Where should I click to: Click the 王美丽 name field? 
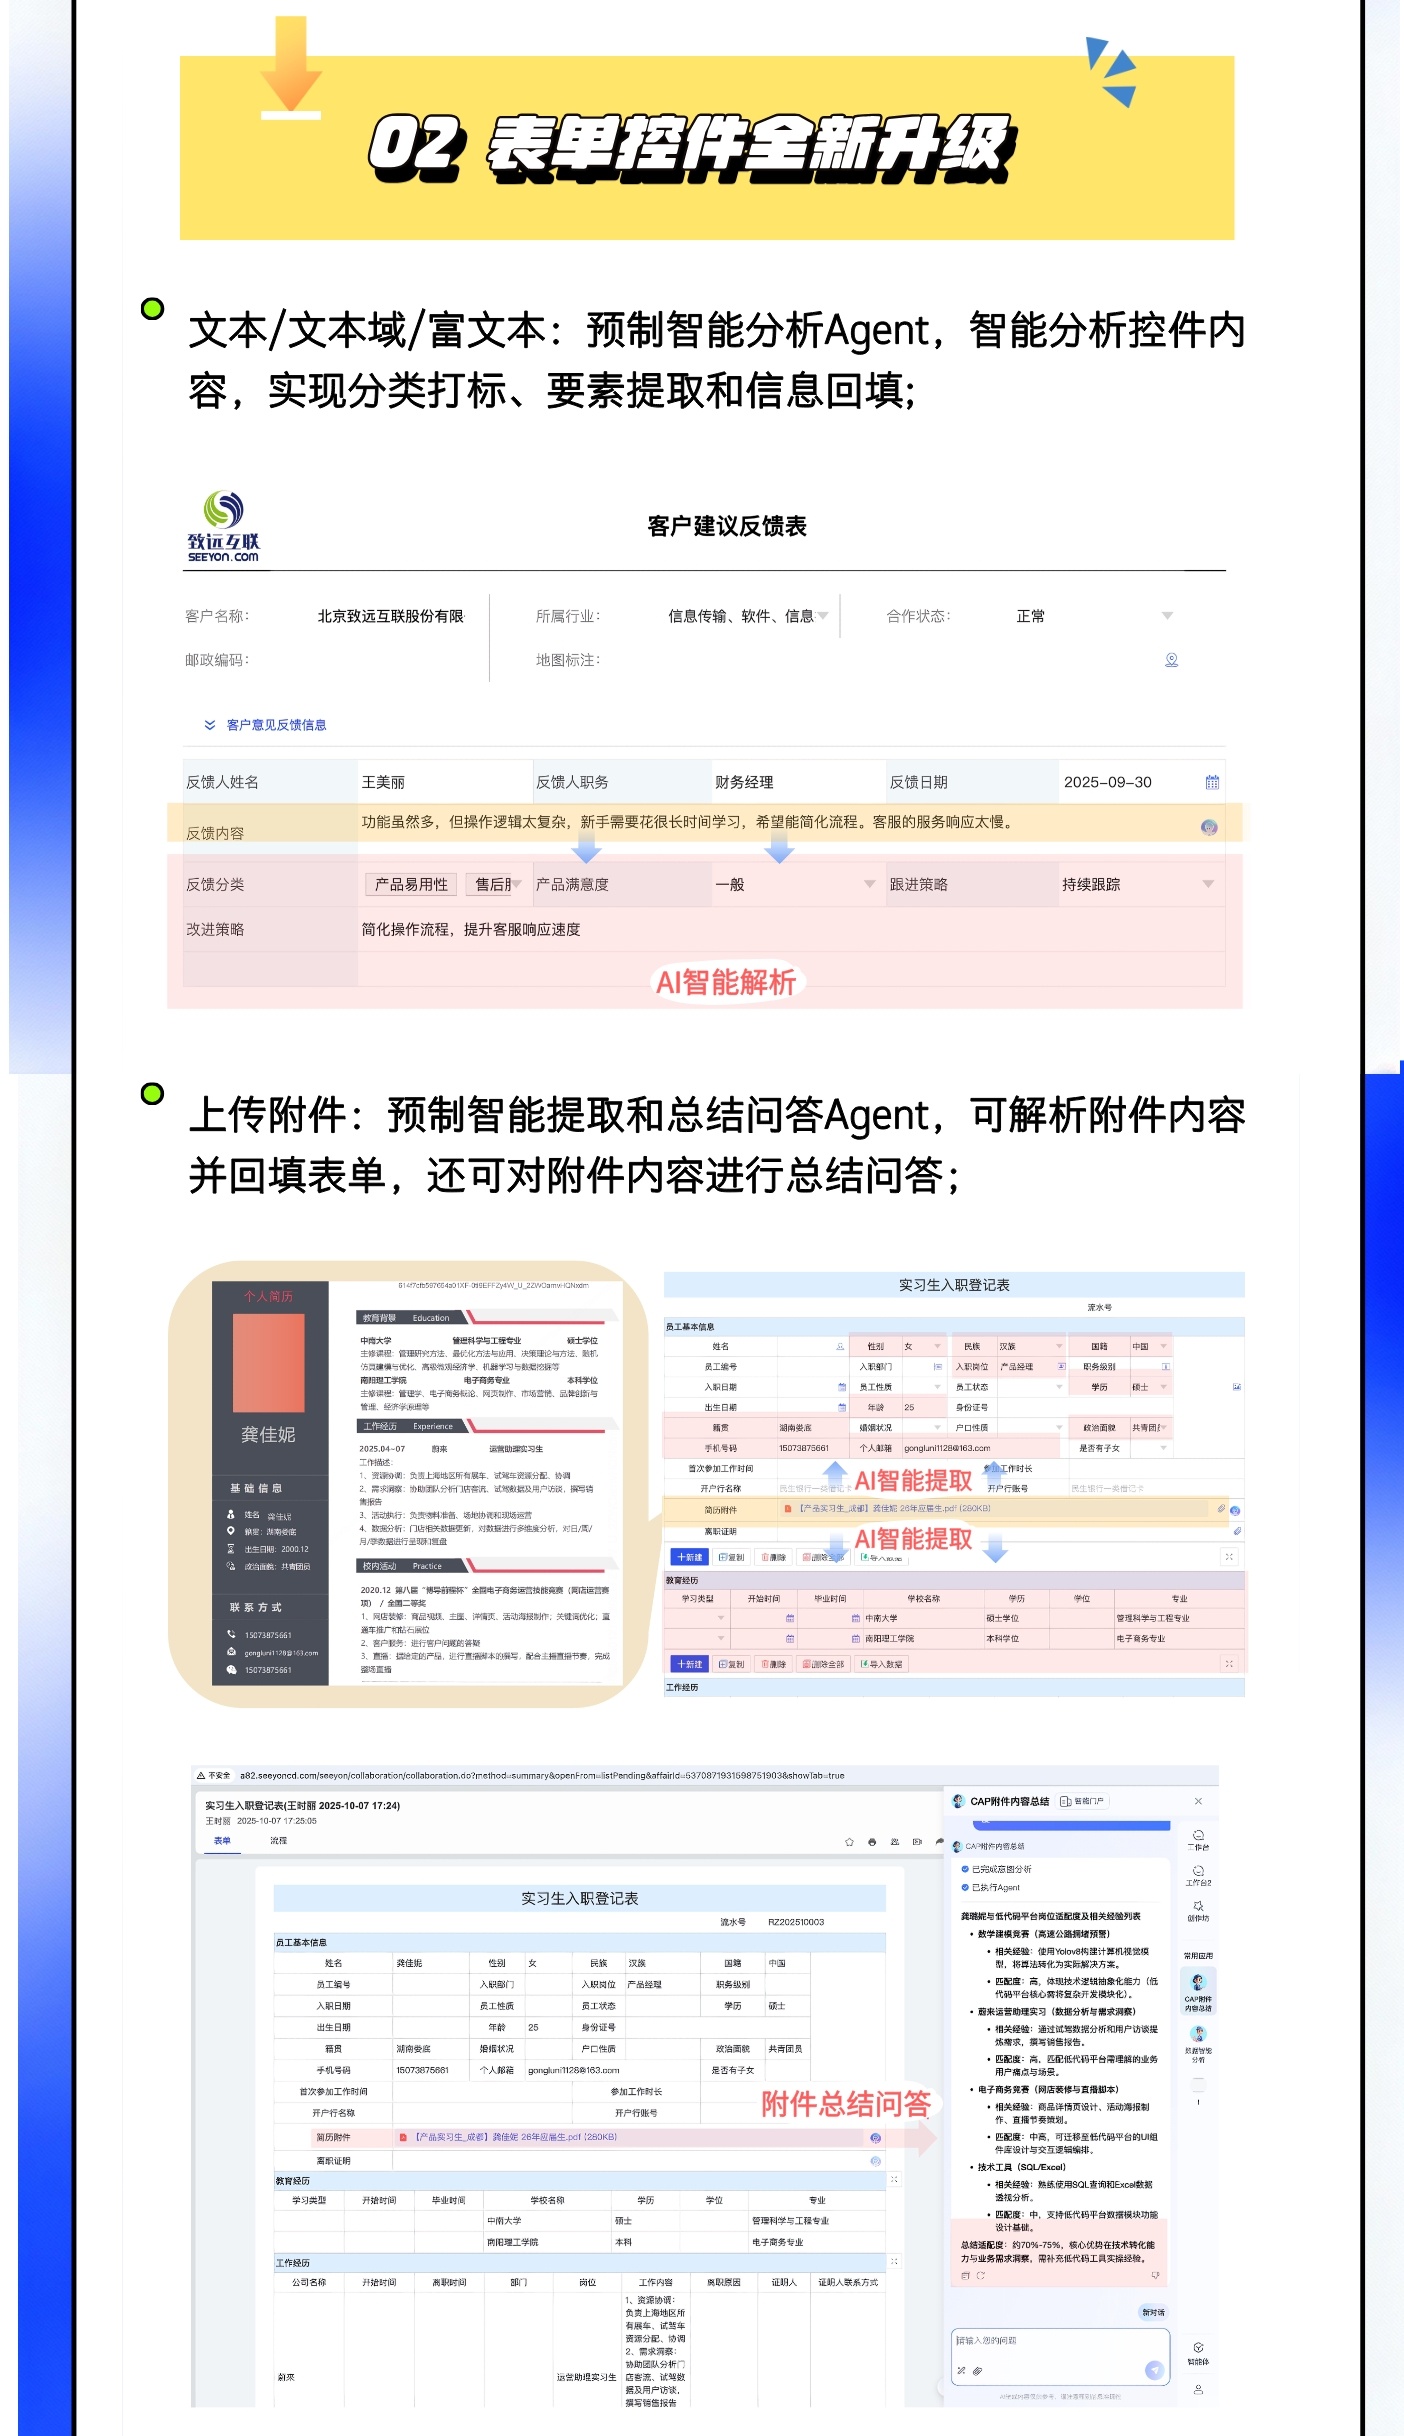[444, 782]
